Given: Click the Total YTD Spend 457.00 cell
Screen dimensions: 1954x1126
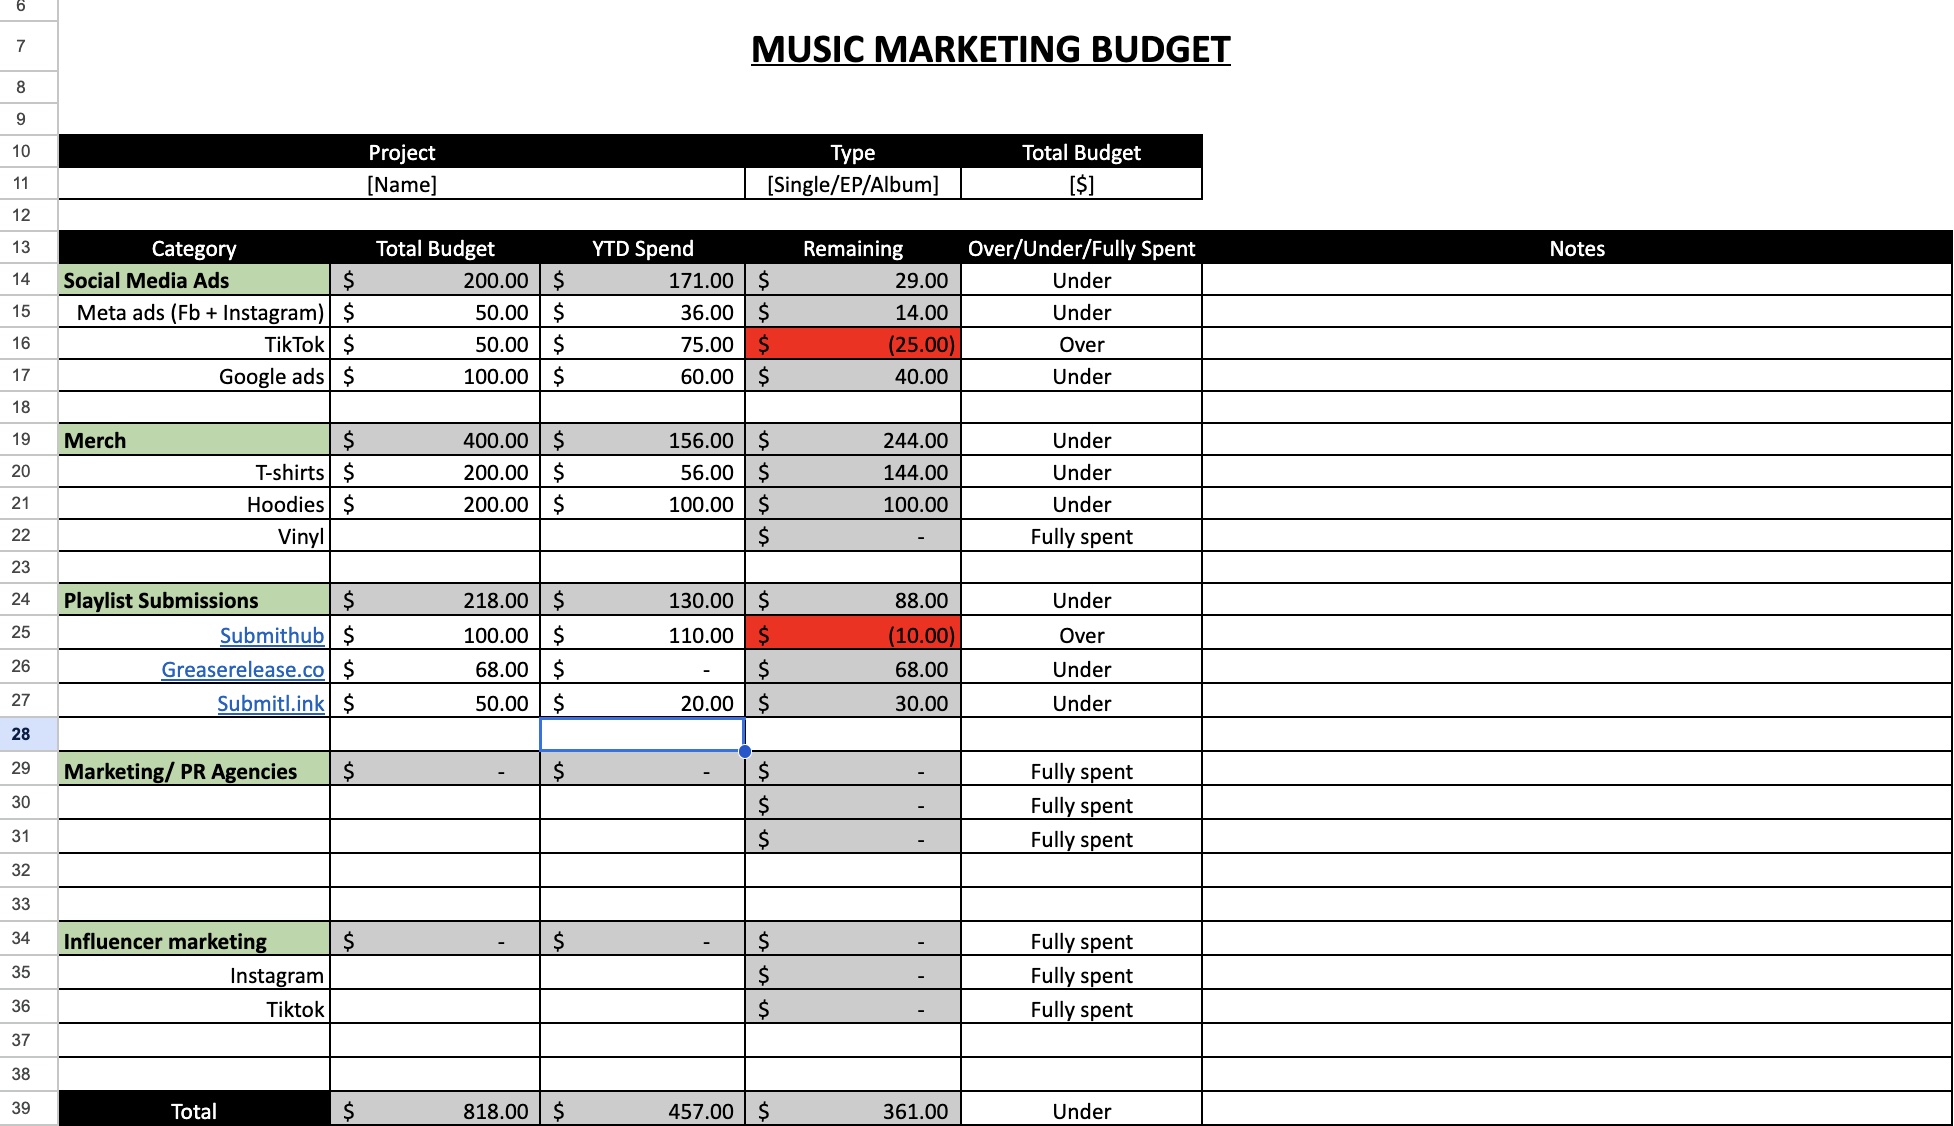Looking at the screenshot, I should point(642,1111).
